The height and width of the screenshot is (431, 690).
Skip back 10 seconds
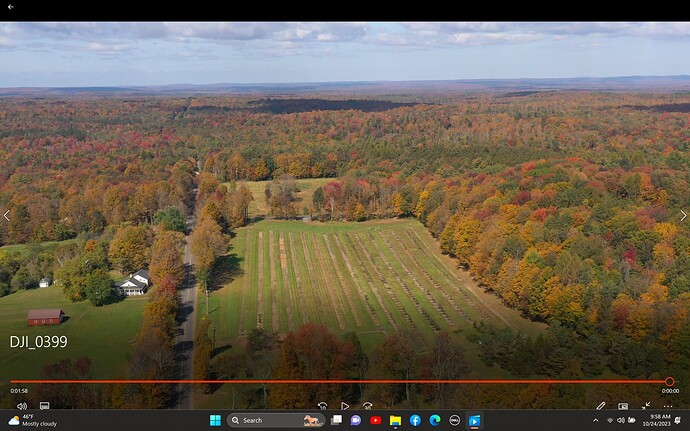[323, 406]
